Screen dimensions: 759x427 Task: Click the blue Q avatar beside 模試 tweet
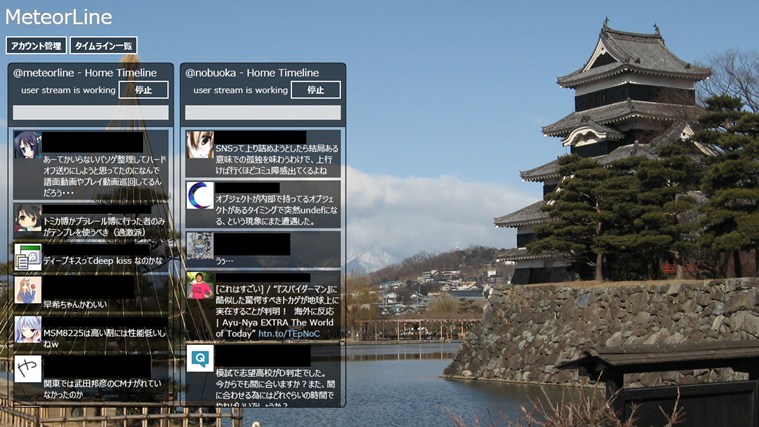[x=200, y=359]
